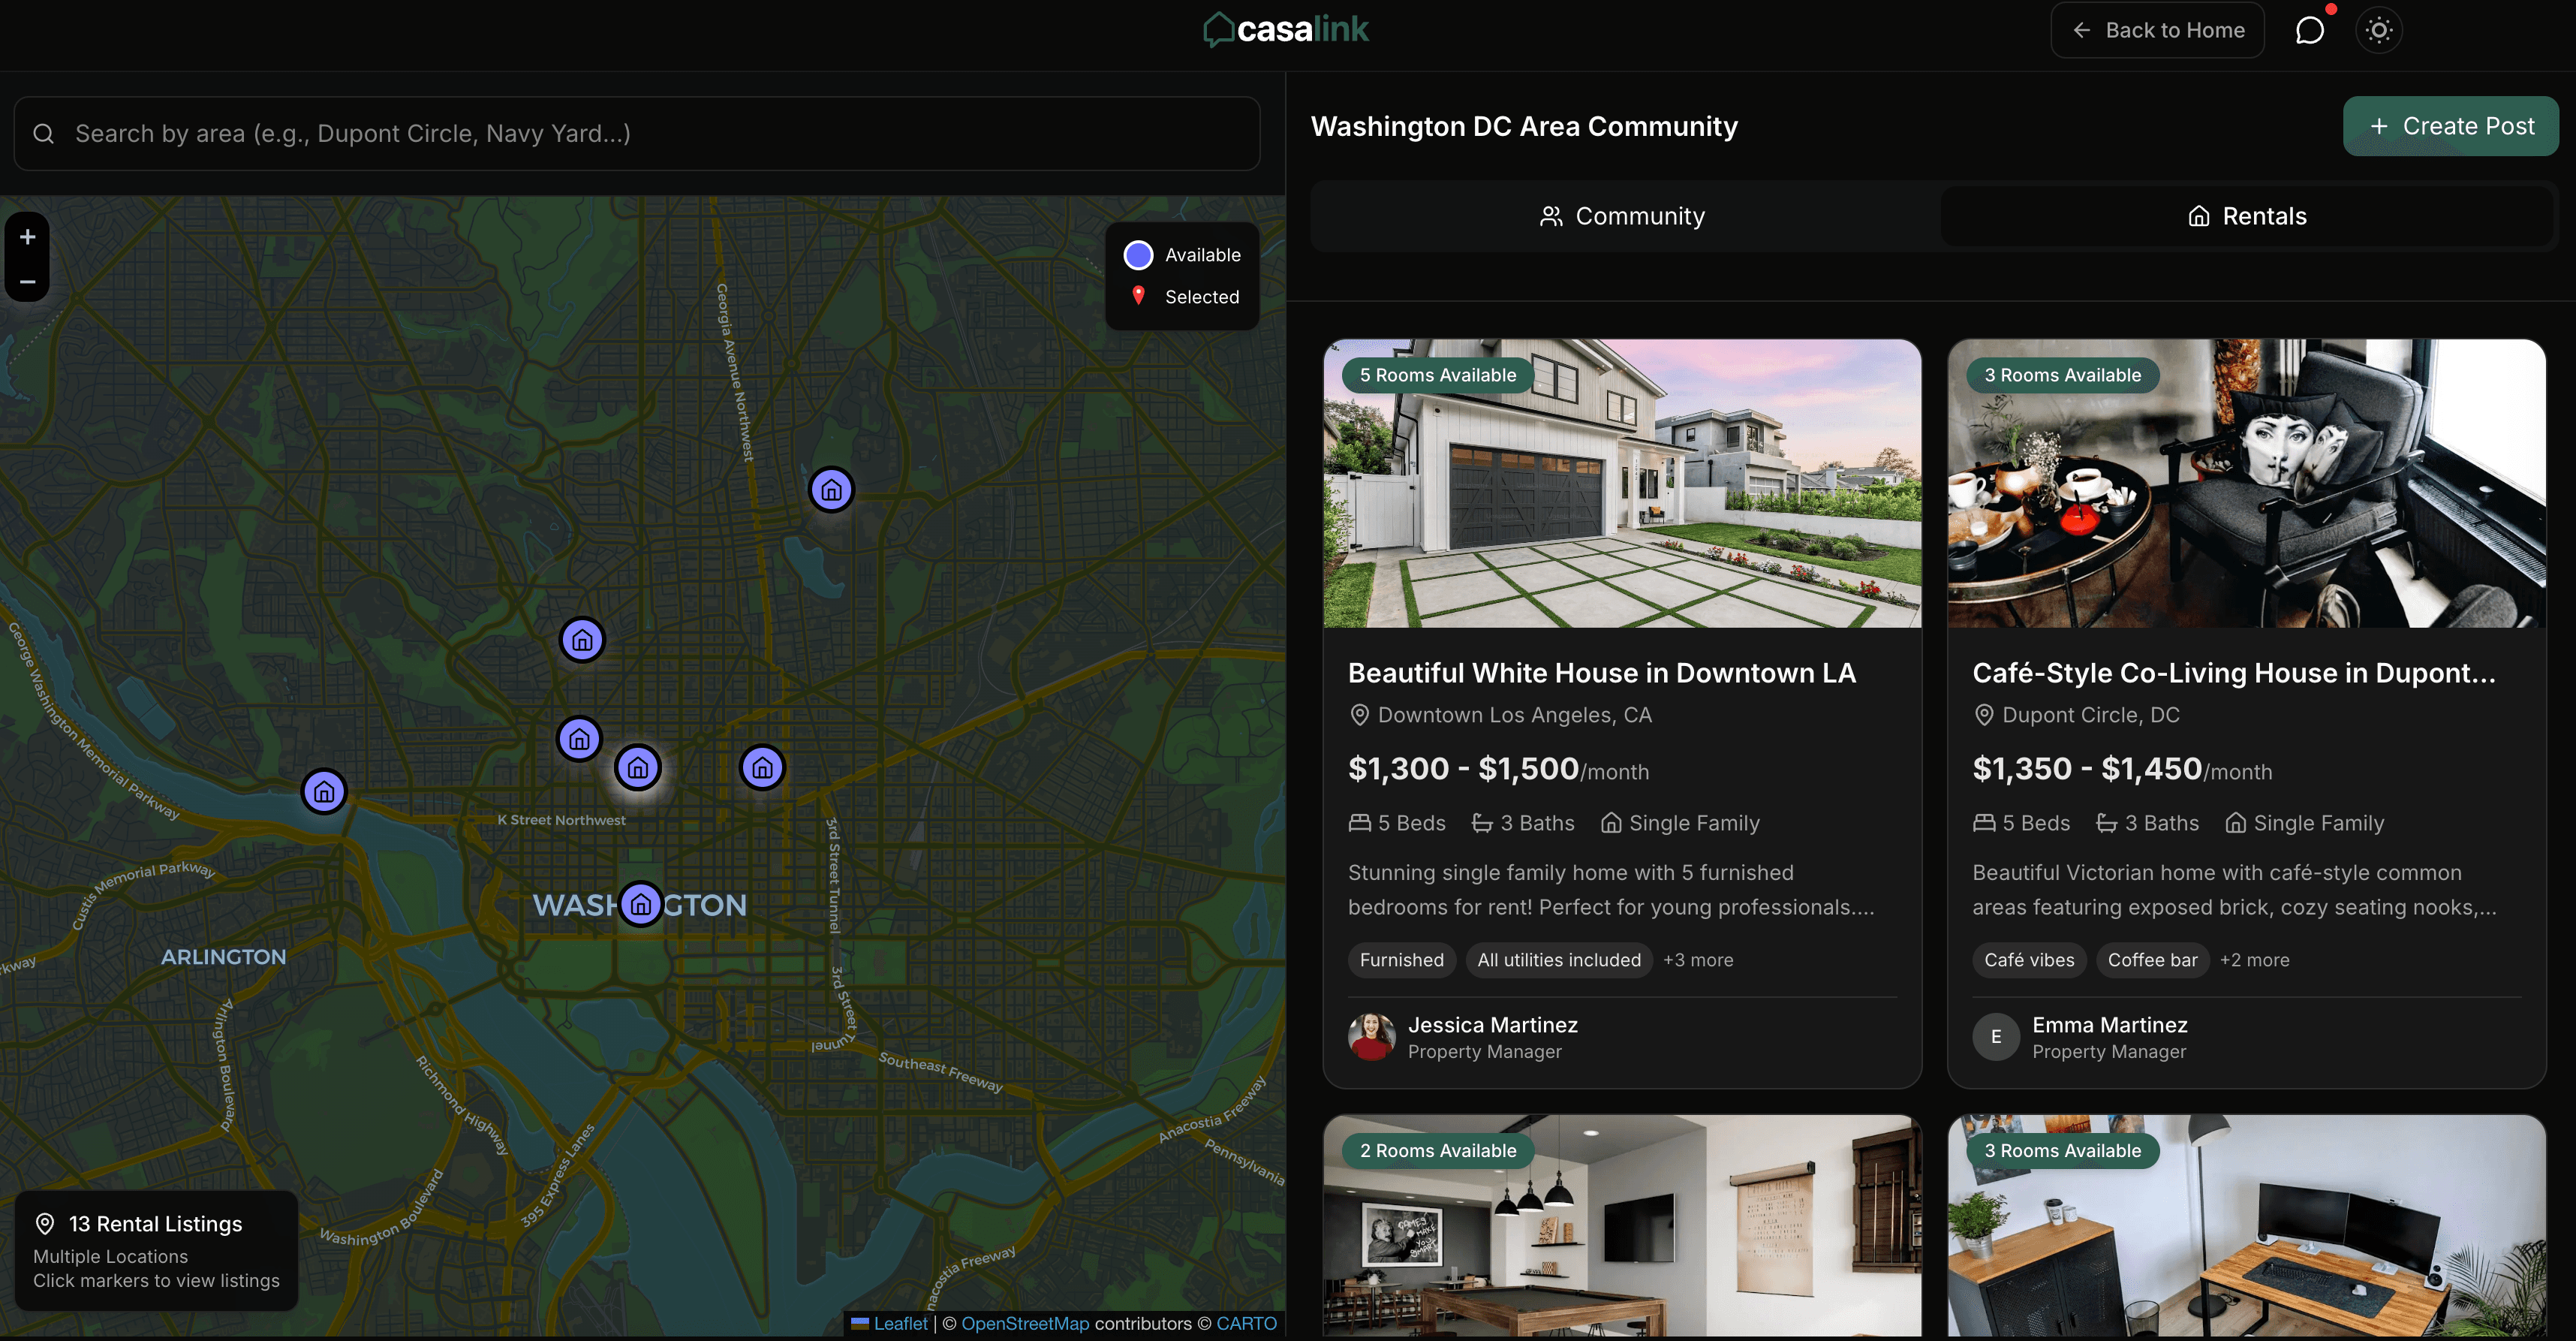Open the OpenStreetMap attribution link
The height and width of the screenshot is (1341, 2576).
coord(1025,1323)
